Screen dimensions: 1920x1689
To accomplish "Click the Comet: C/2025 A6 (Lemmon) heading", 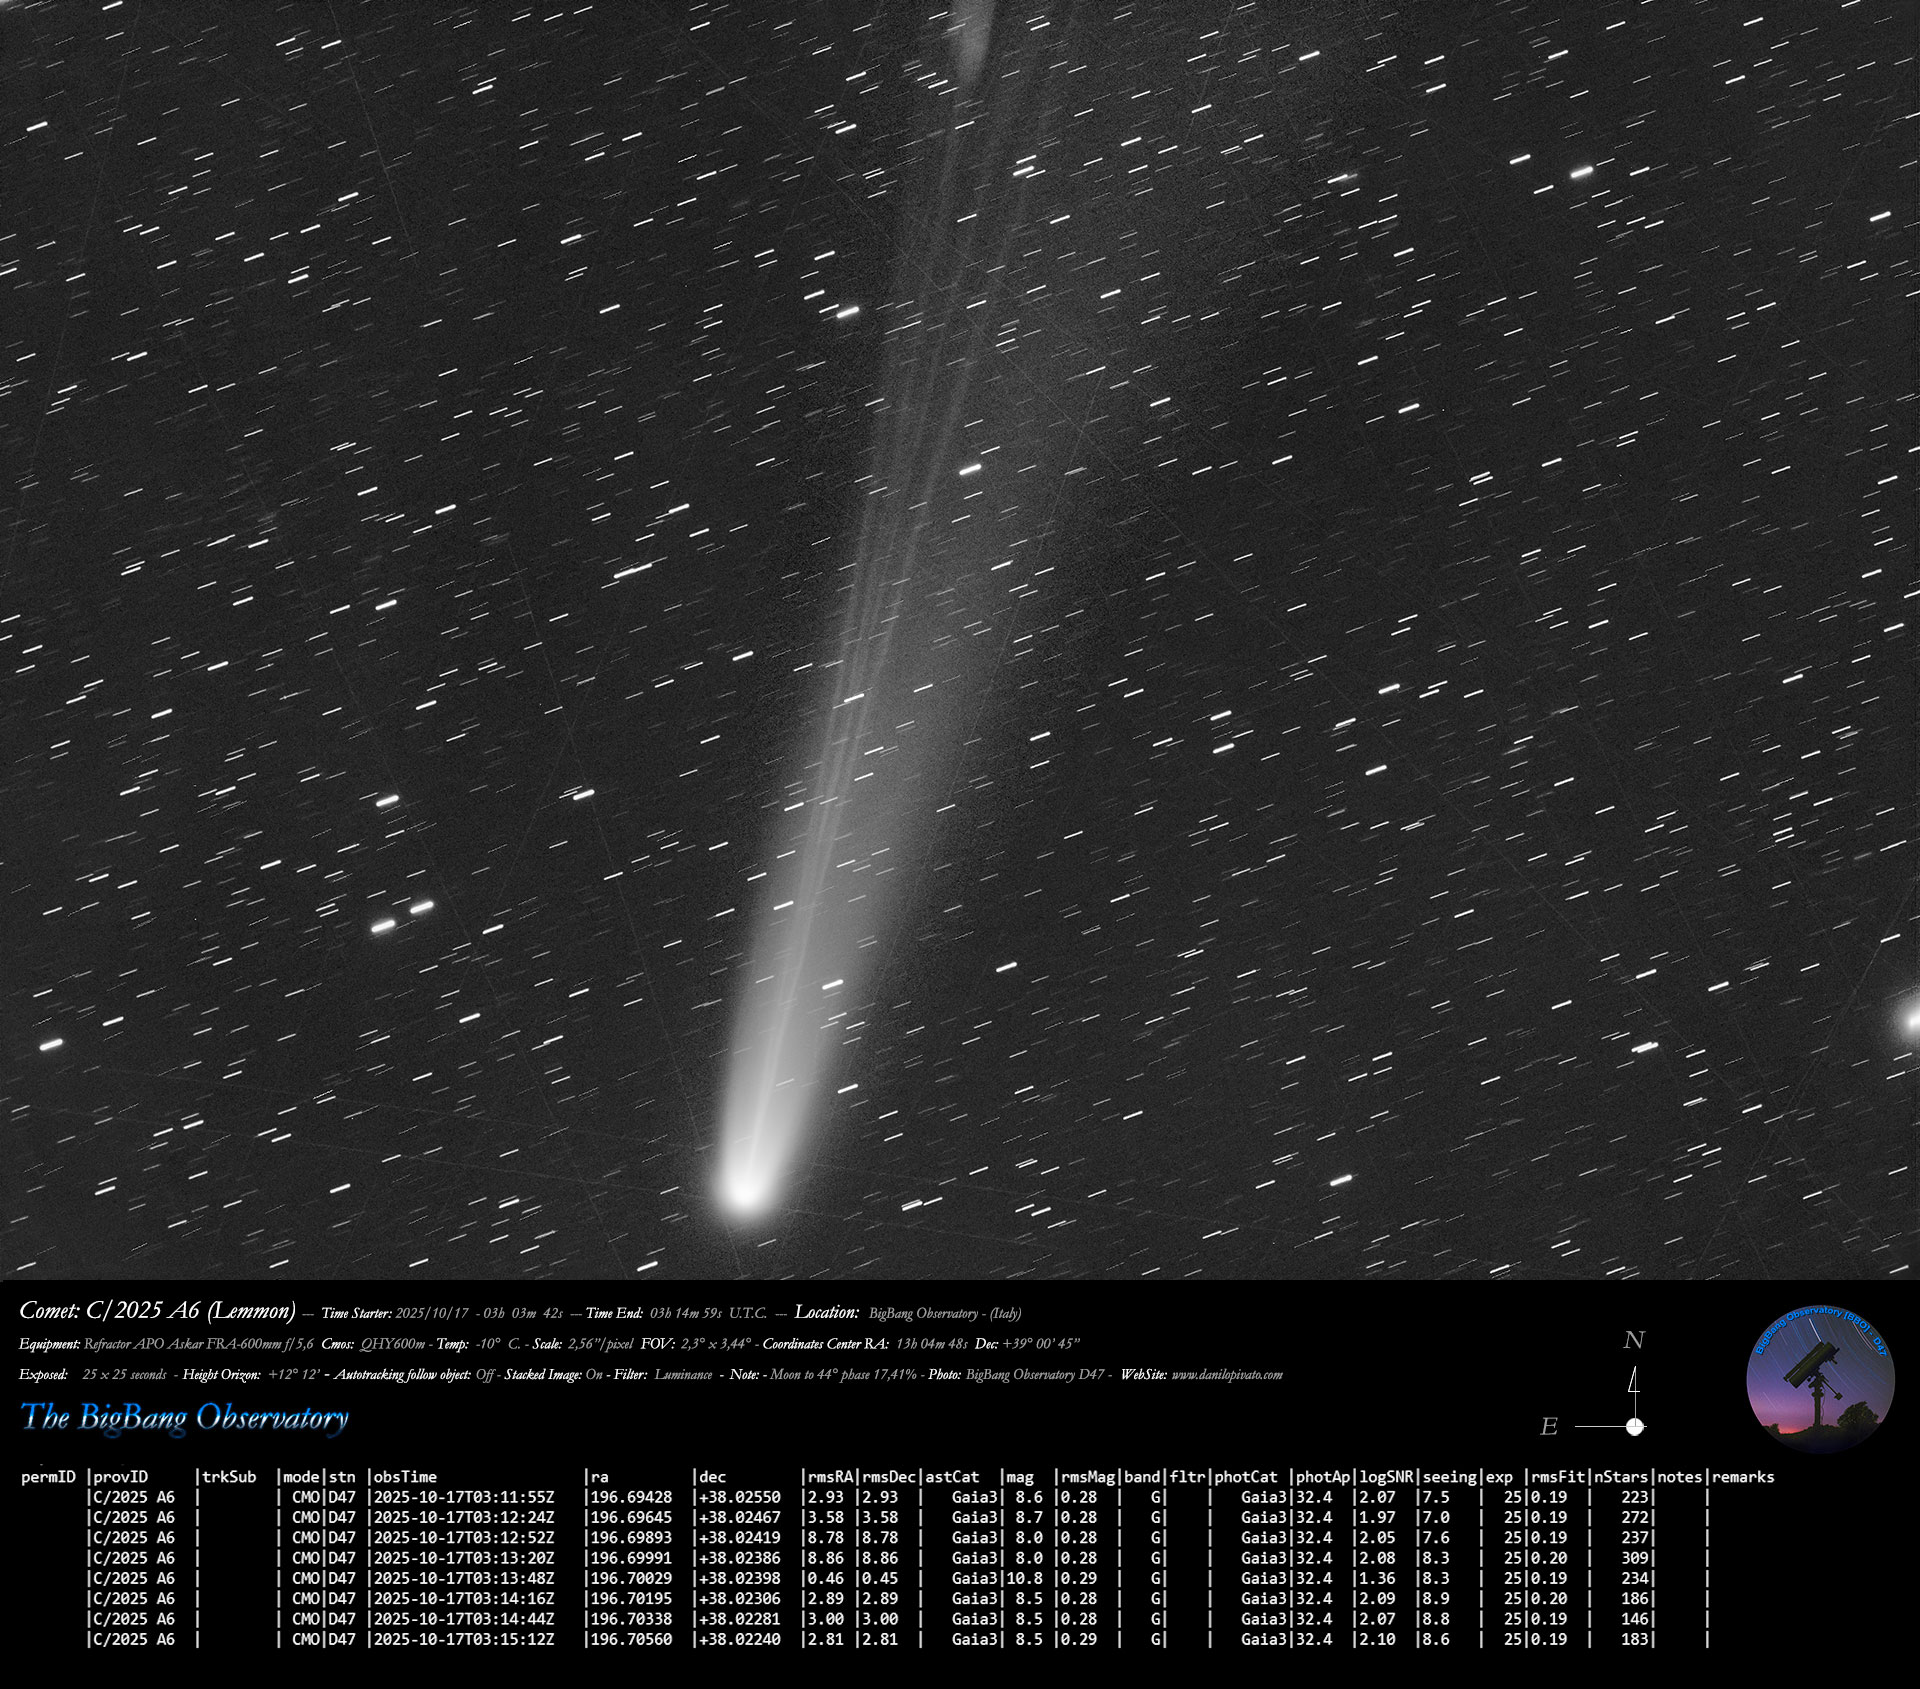I will point(157,1311).
